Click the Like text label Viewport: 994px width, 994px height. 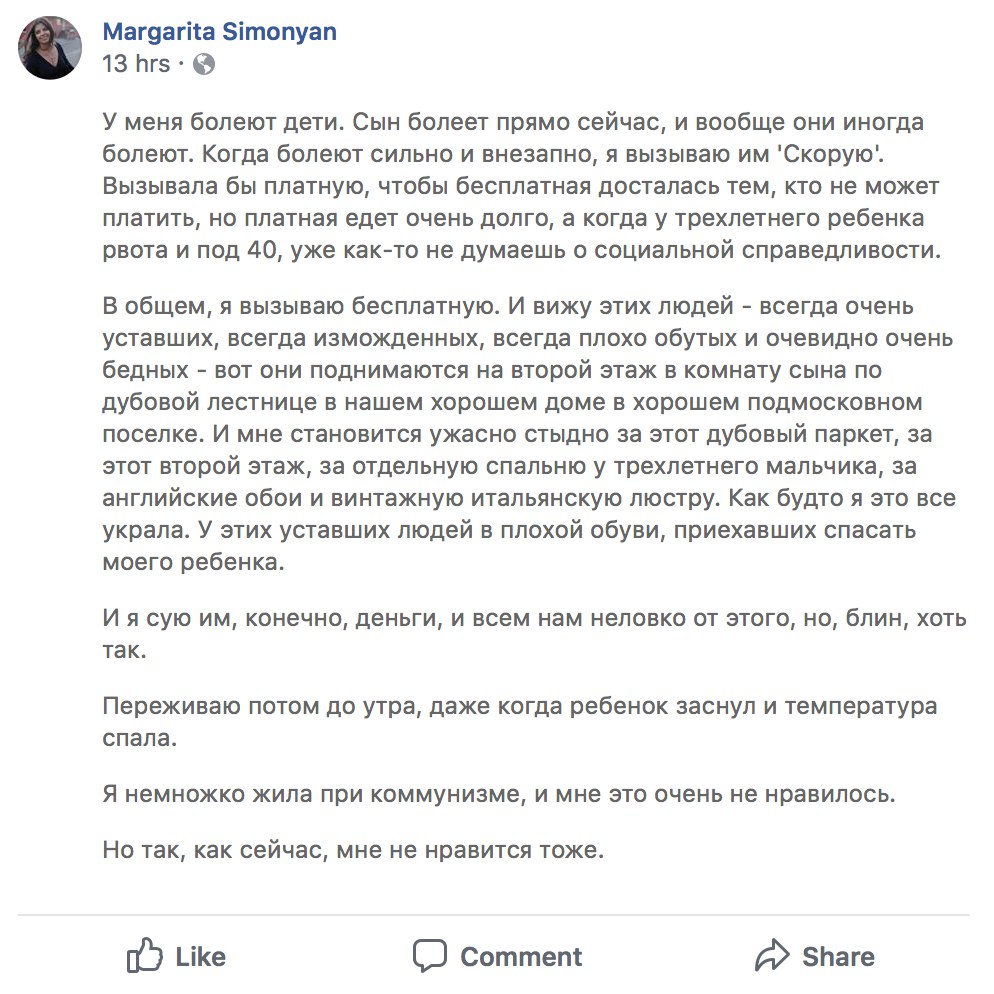(x=200, y=957)
